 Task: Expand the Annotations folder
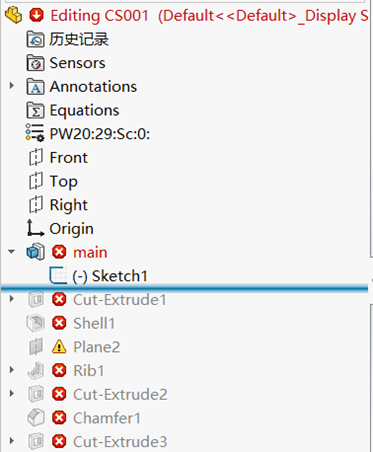(x=12, y=86)
